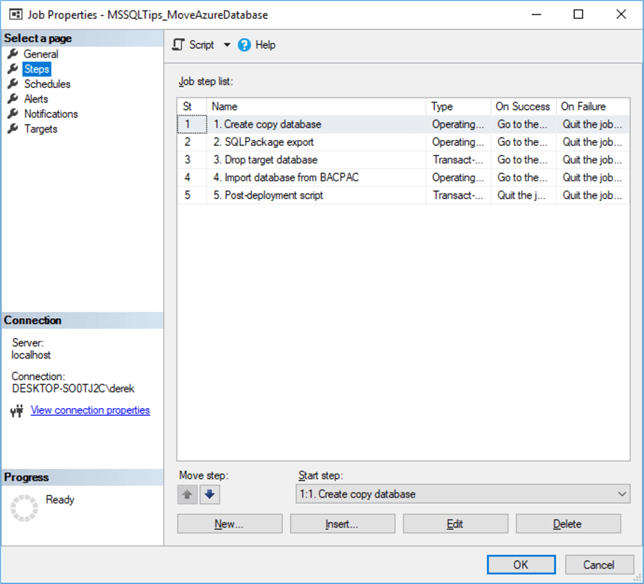Open the General page
644x584 pixels.
pos(41,54)
